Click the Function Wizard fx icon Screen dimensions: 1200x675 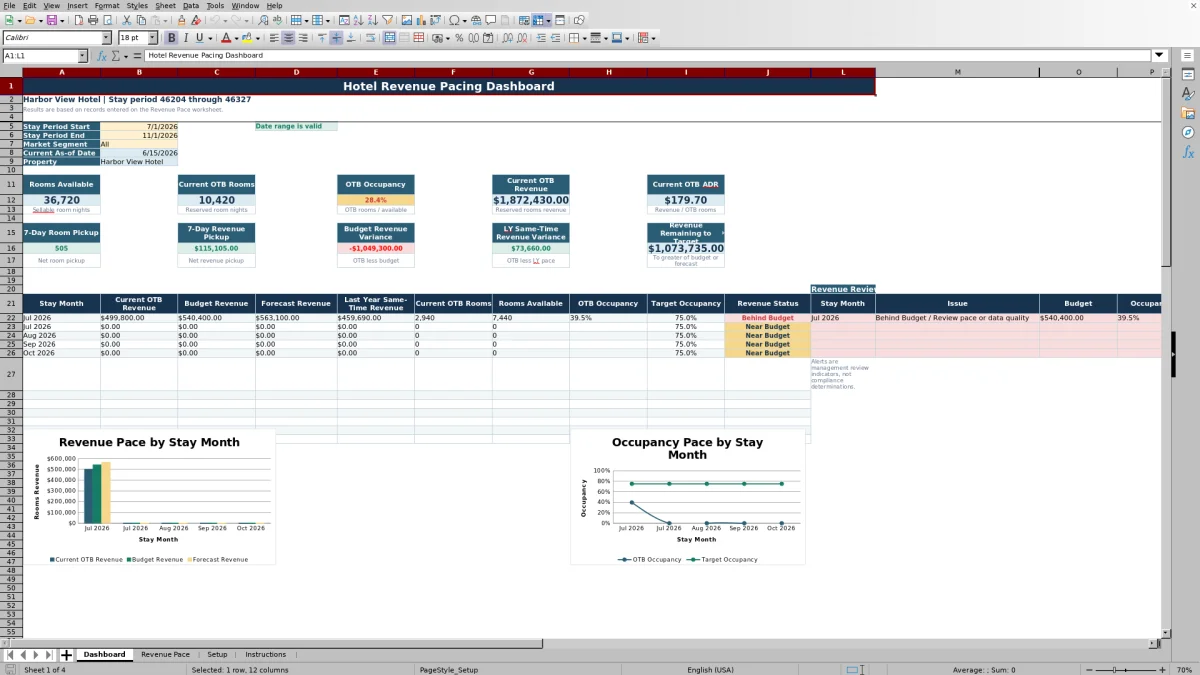tap(101, 56)
